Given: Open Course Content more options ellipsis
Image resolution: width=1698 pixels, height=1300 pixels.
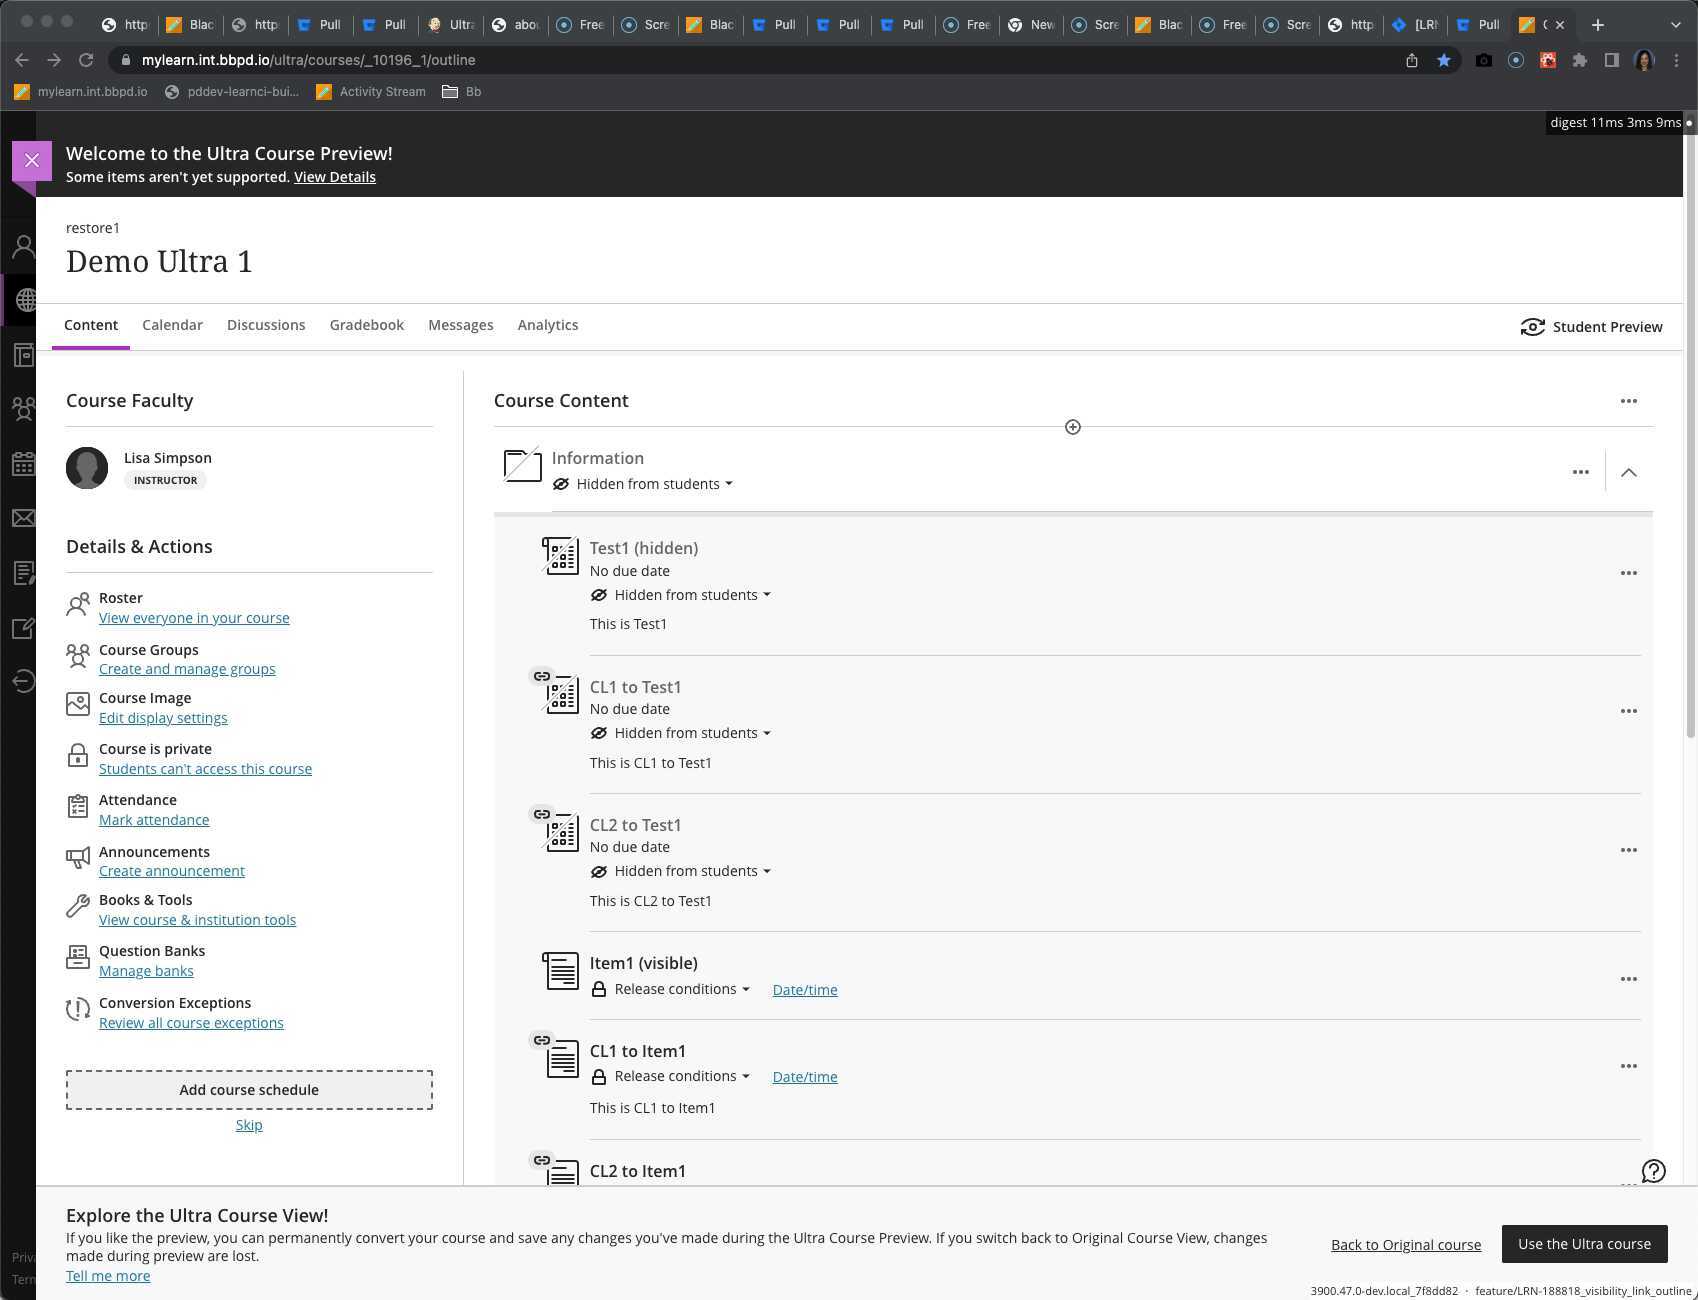Looking at the screenshot, I should [x=1628, y=401].
